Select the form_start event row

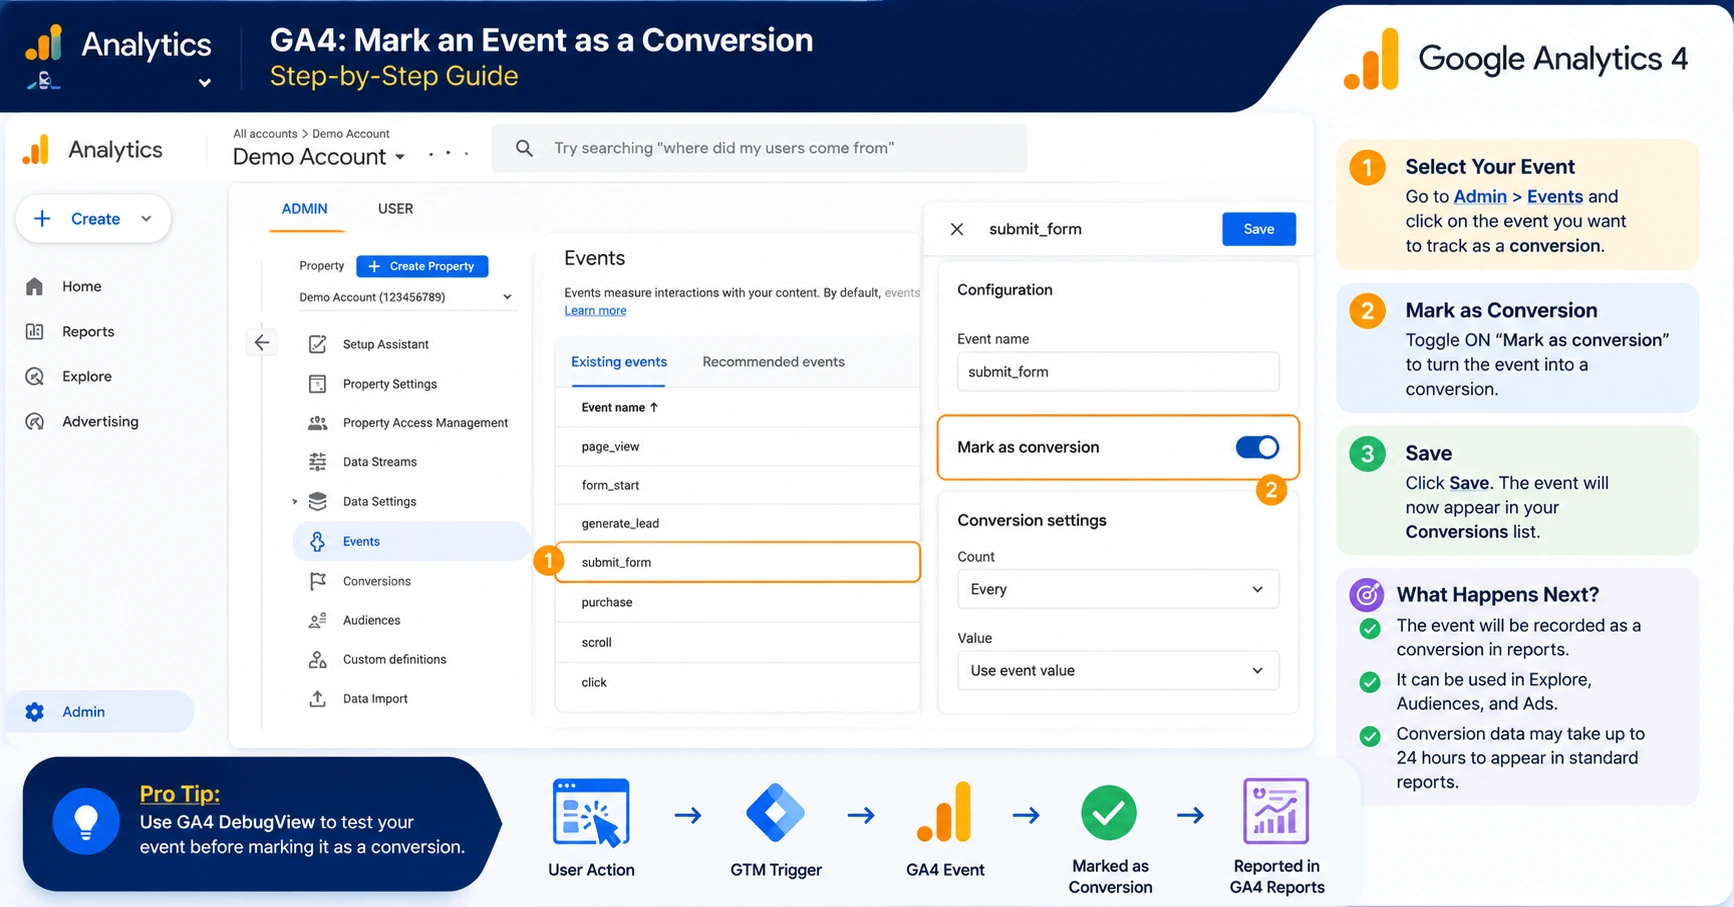pos(737,485)
